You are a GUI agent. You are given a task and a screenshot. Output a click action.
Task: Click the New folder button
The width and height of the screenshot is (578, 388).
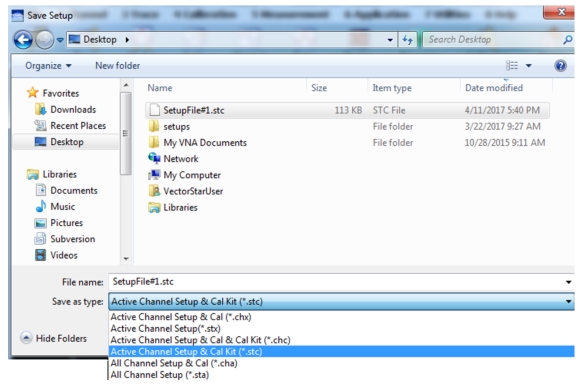pos(118,66)
